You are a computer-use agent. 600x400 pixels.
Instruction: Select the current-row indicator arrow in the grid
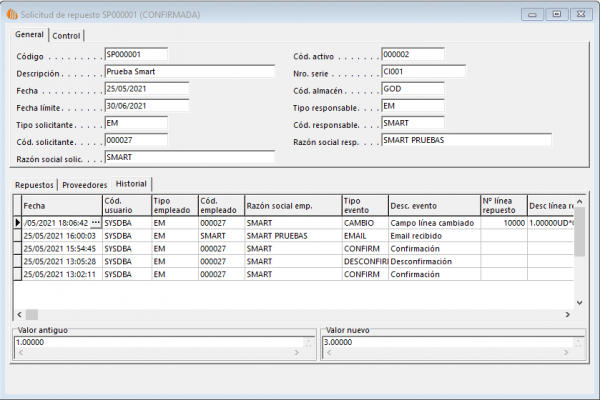click(x=16, y=223)
